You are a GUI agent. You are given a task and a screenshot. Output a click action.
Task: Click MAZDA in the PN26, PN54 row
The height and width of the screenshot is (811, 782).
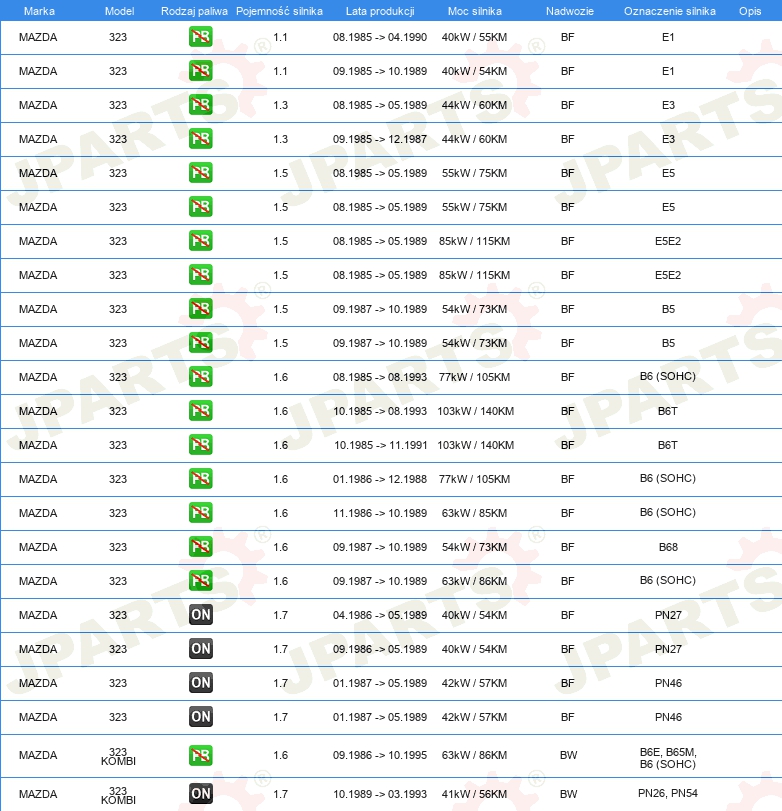click(x=38, y=794)
